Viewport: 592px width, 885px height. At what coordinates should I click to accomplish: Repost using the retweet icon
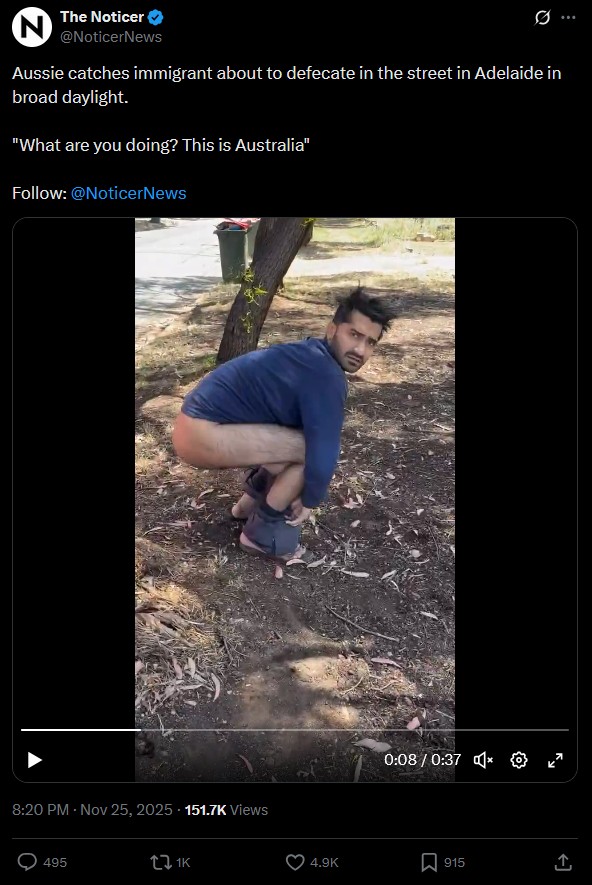click(160, 862)
